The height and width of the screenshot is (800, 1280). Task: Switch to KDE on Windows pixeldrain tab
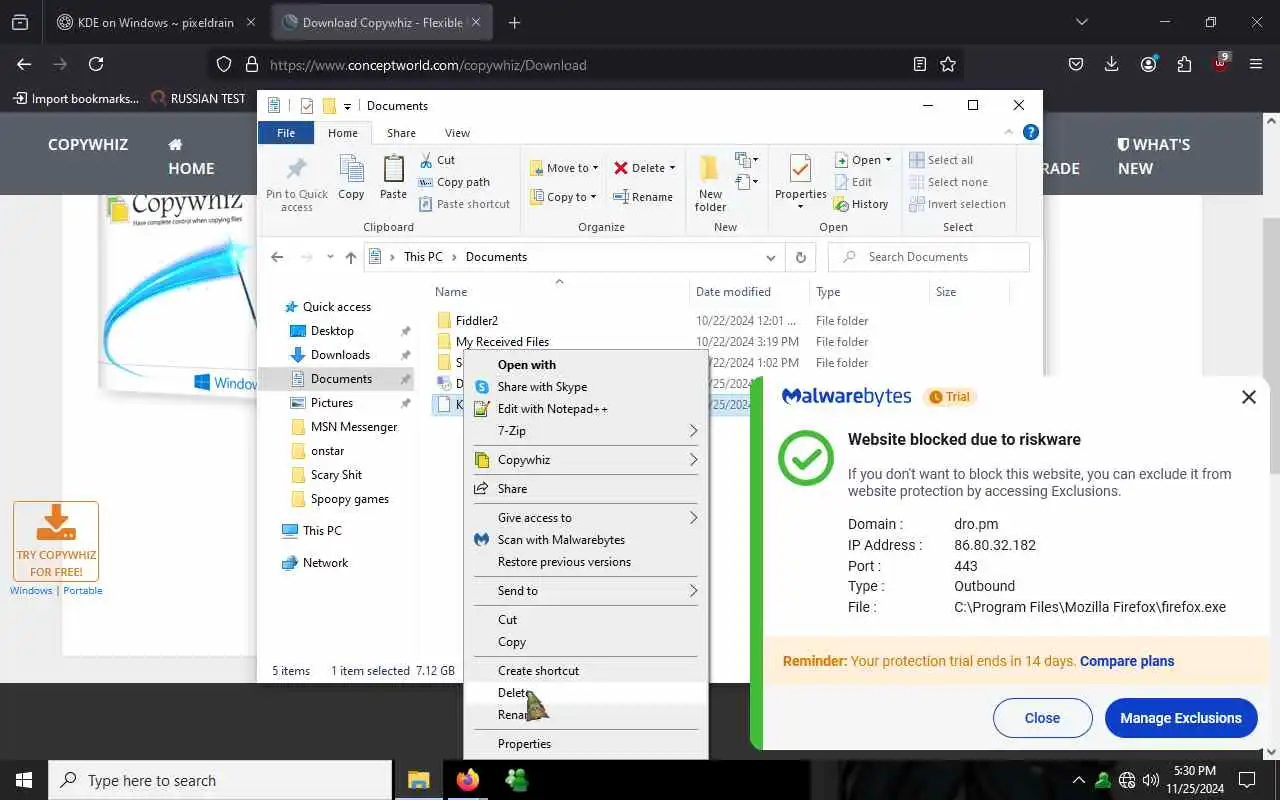pyautogui.click(x=156, y=22)
